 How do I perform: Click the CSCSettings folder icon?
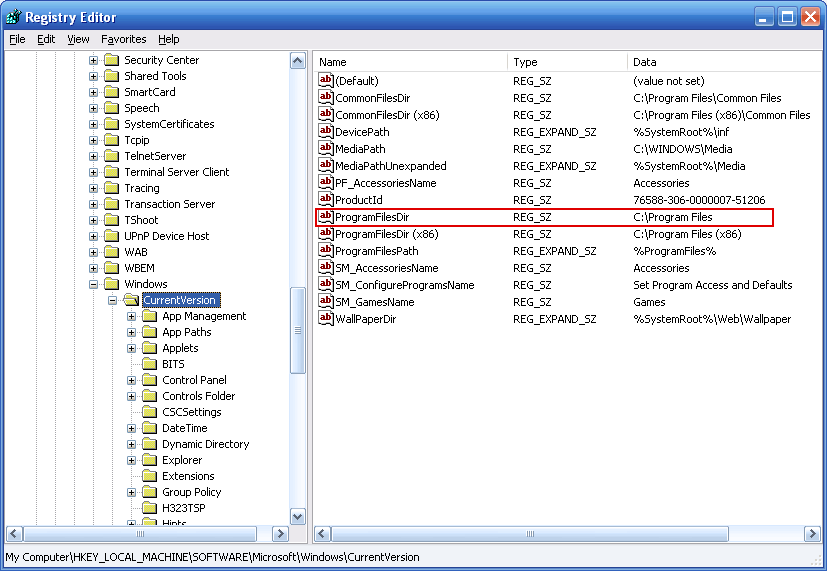150,412
